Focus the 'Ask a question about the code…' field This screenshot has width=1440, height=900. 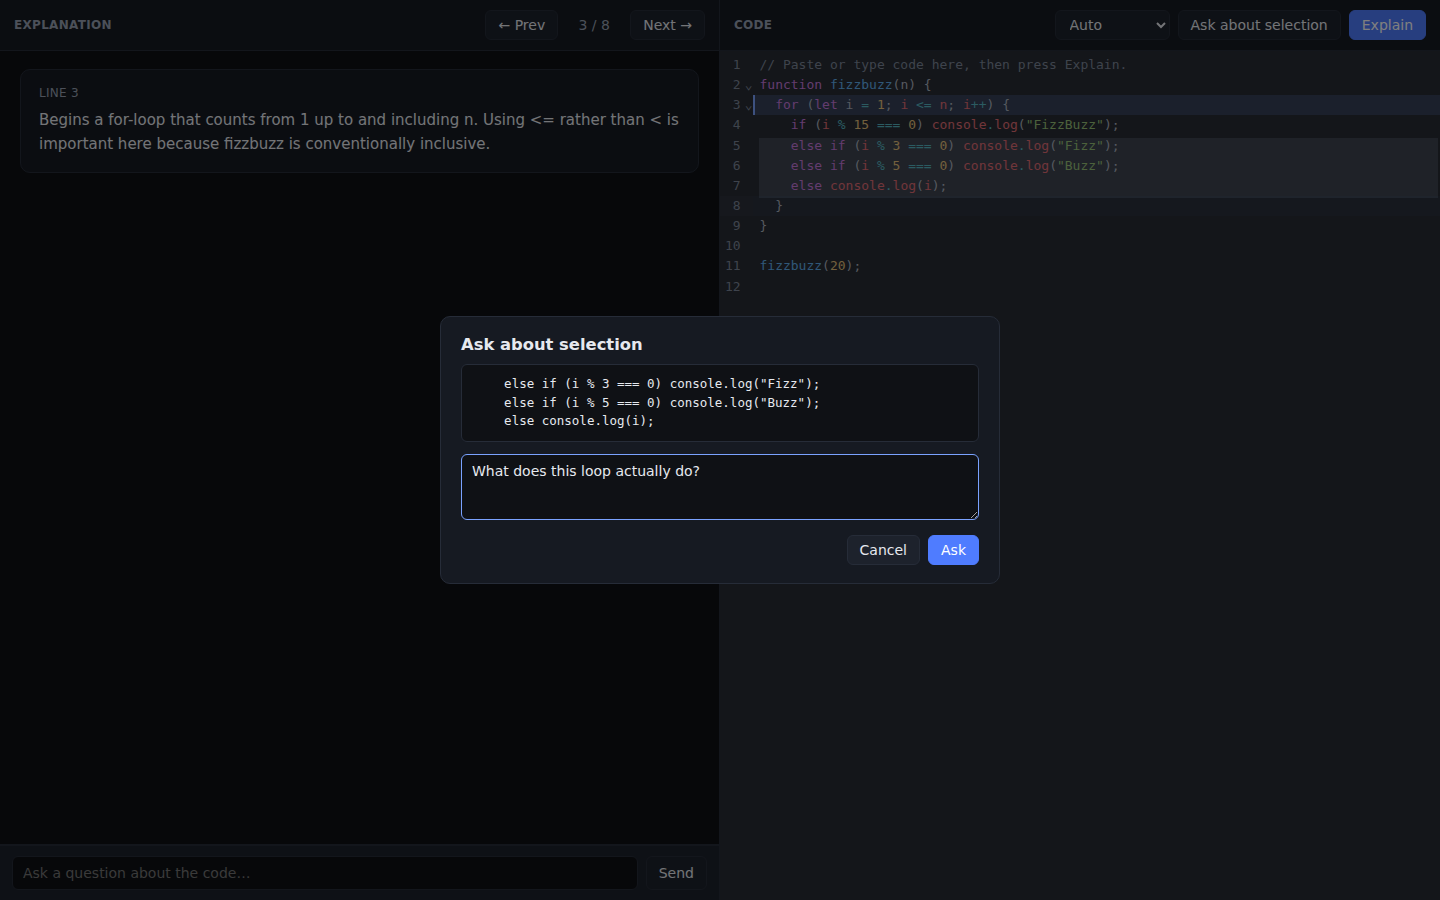point(325,873)
